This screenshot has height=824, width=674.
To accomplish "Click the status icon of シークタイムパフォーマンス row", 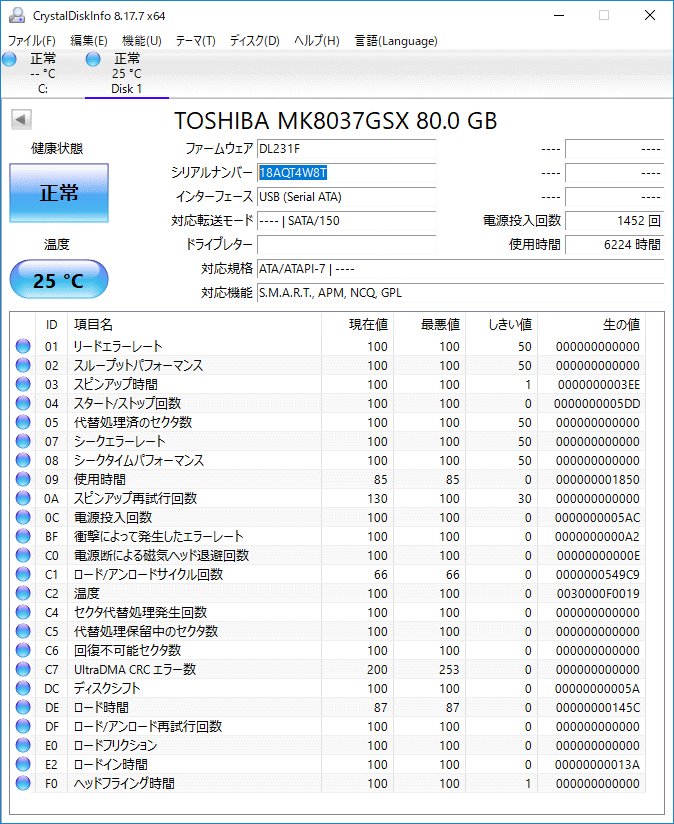I will (23, 460).
